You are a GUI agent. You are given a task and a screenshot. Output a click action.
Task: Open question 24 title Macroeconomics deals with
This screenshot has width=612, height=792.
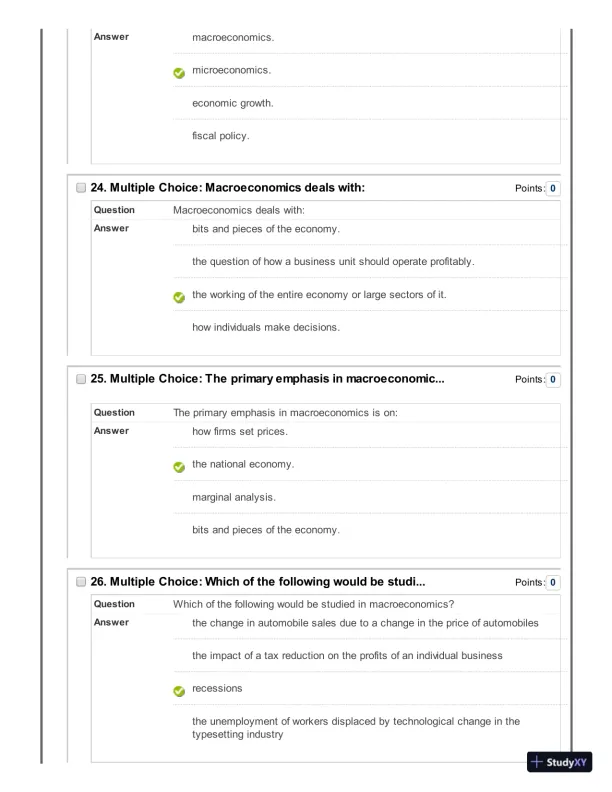(x=237, y=187)
